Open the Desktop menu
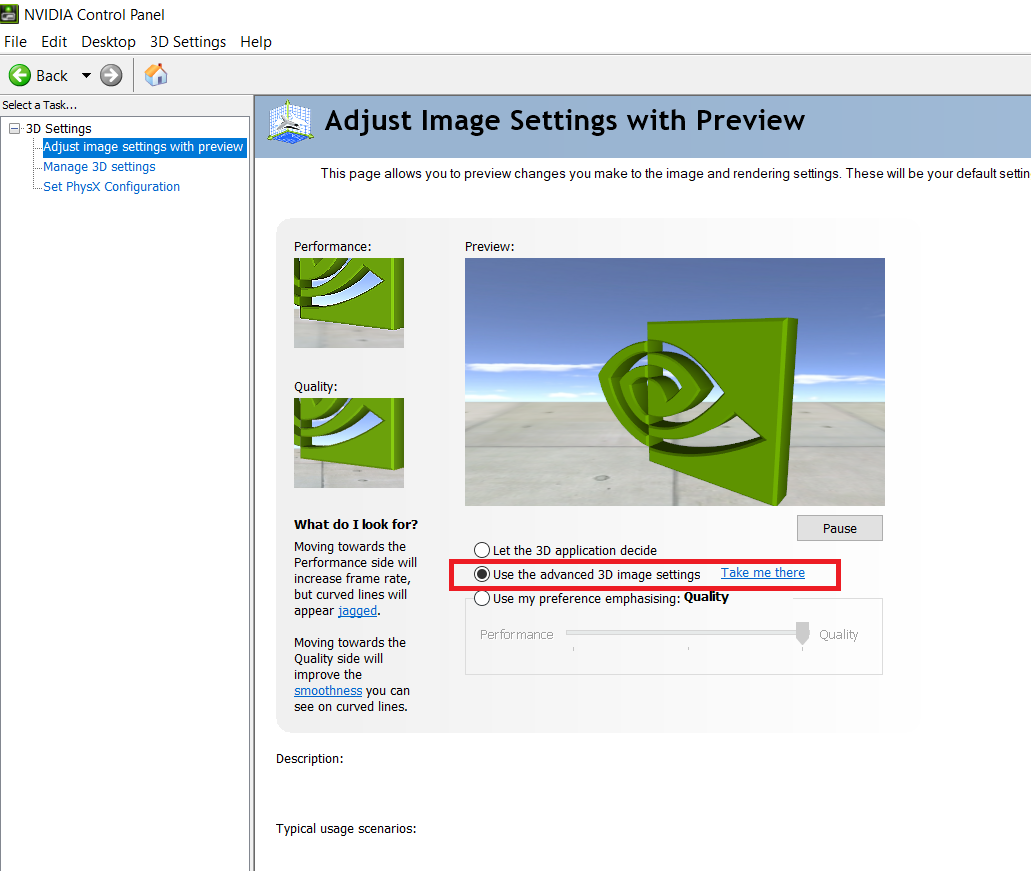The image size is (1031, 871). [108, 42]
